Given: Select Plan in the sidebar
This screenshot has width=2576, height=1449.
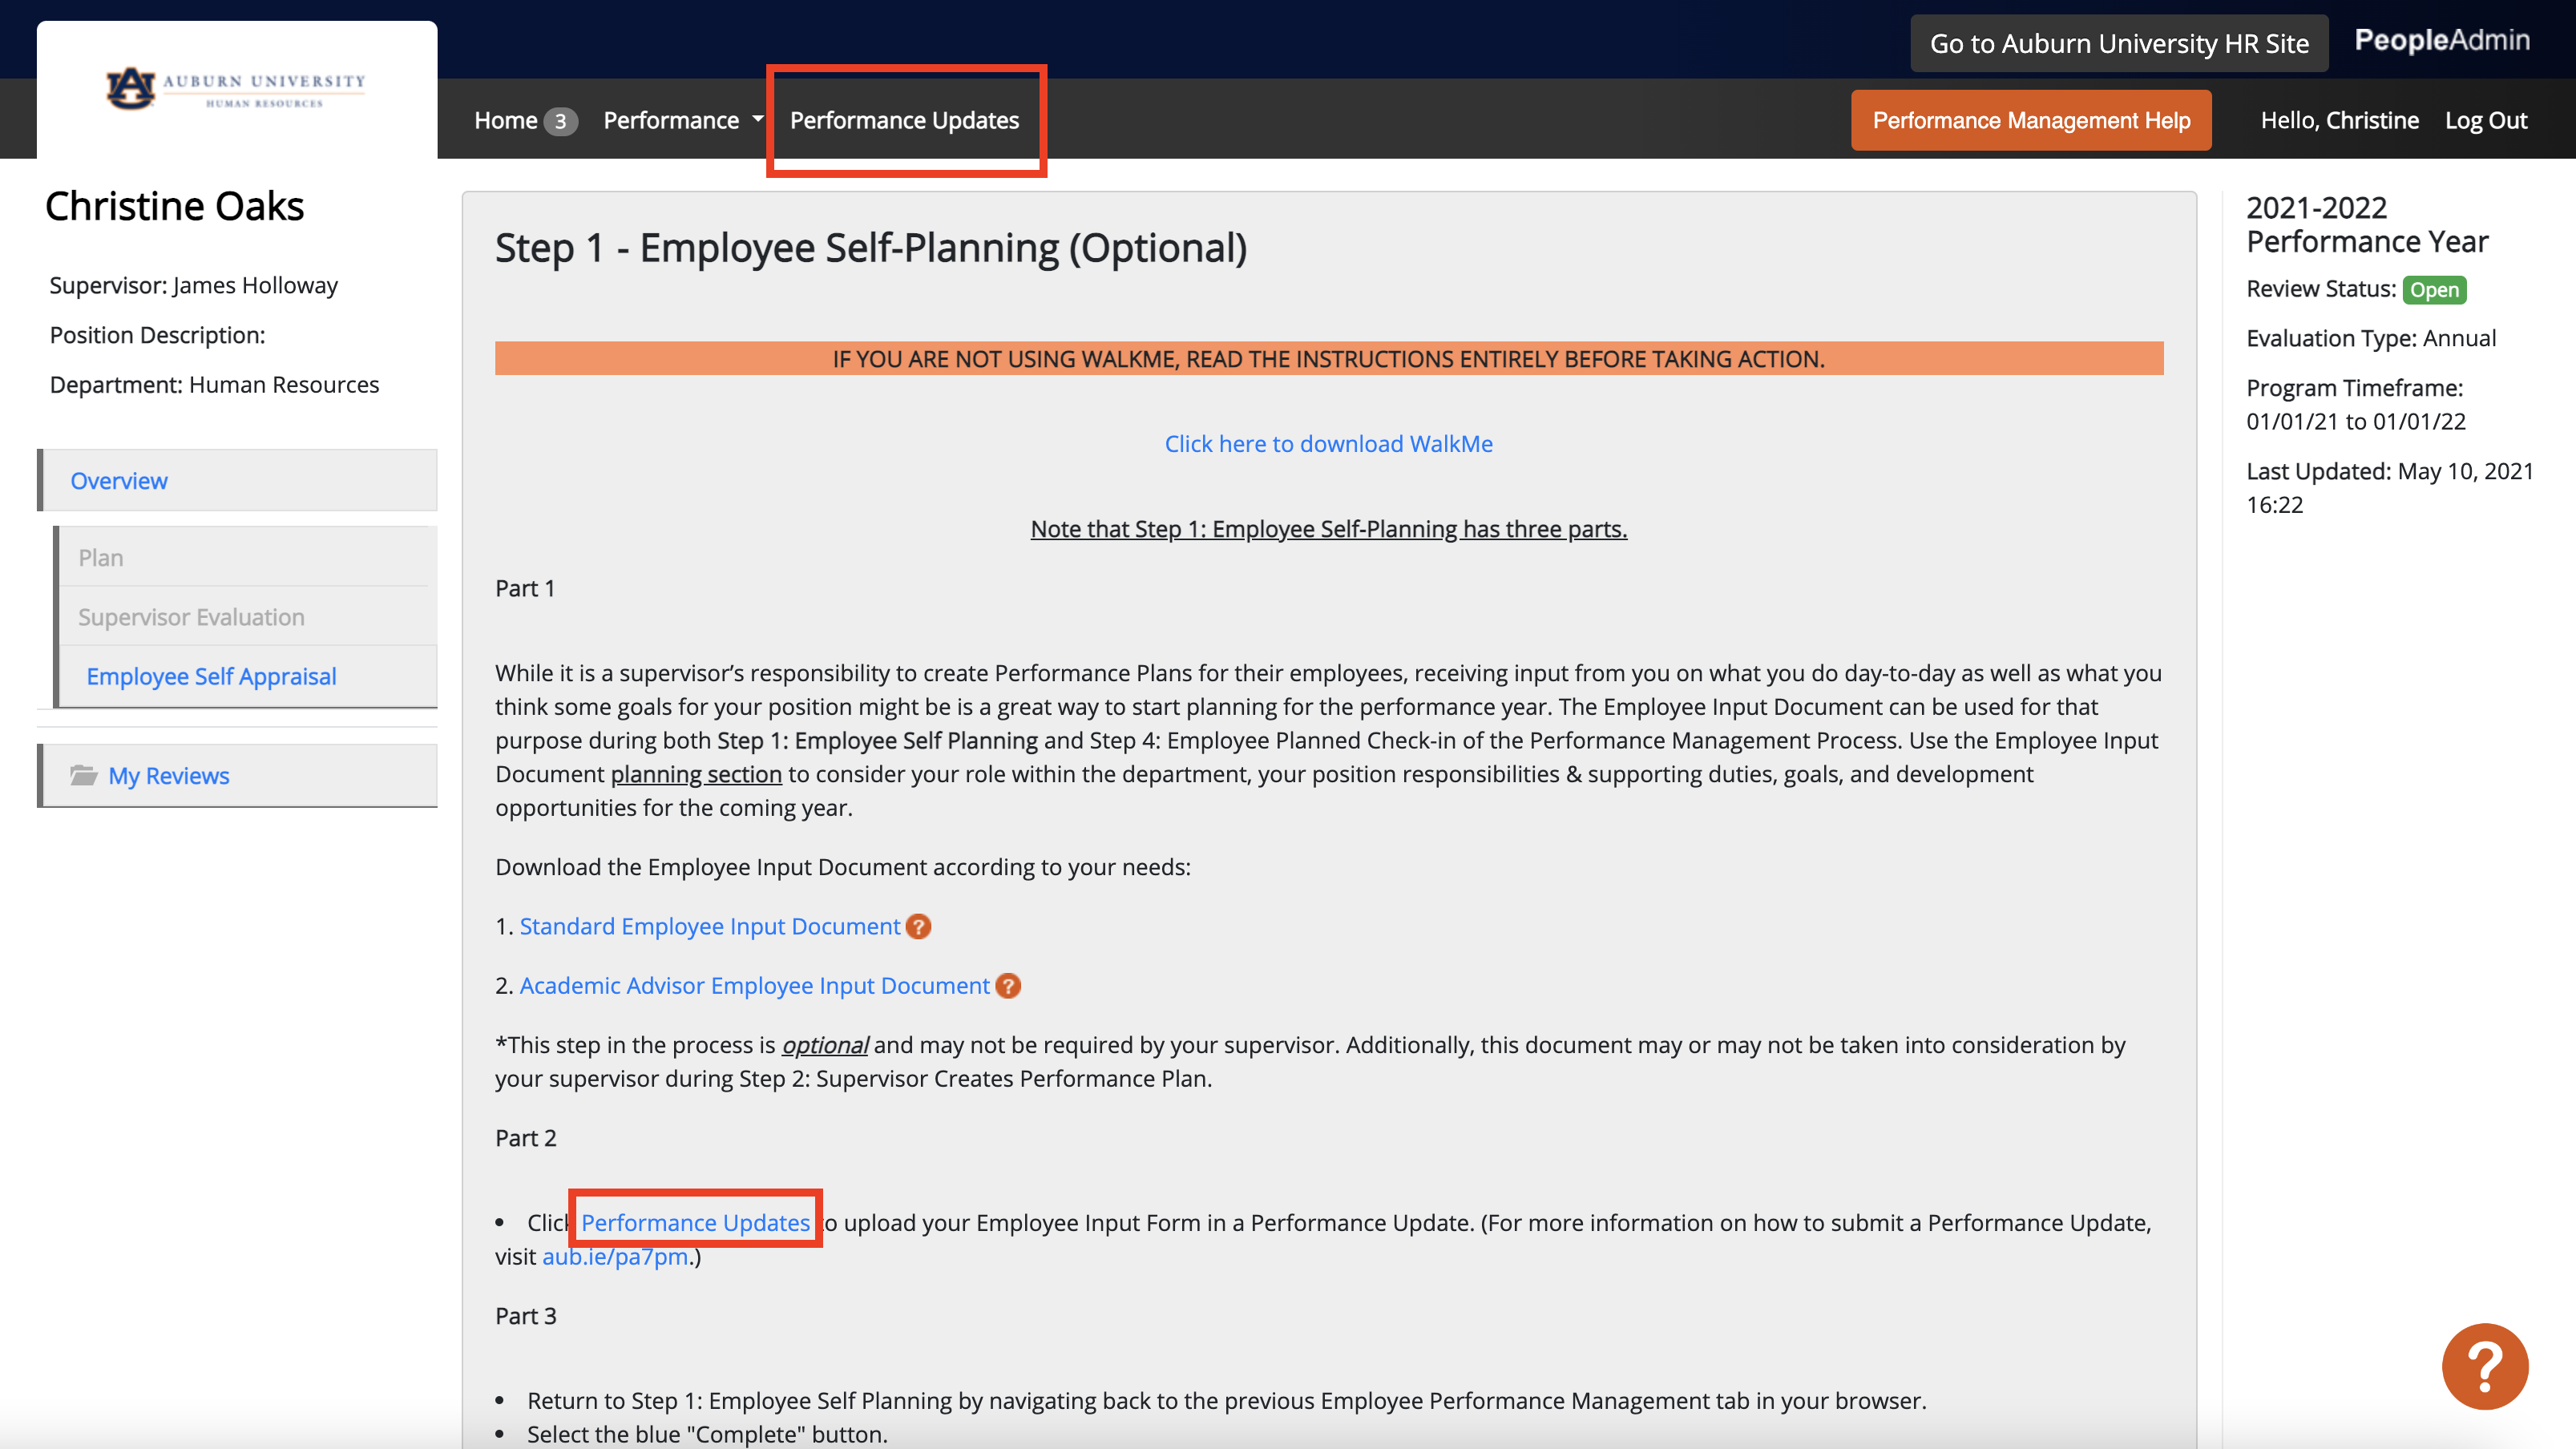Looking at the screenshot, I should tap(246, 557).
